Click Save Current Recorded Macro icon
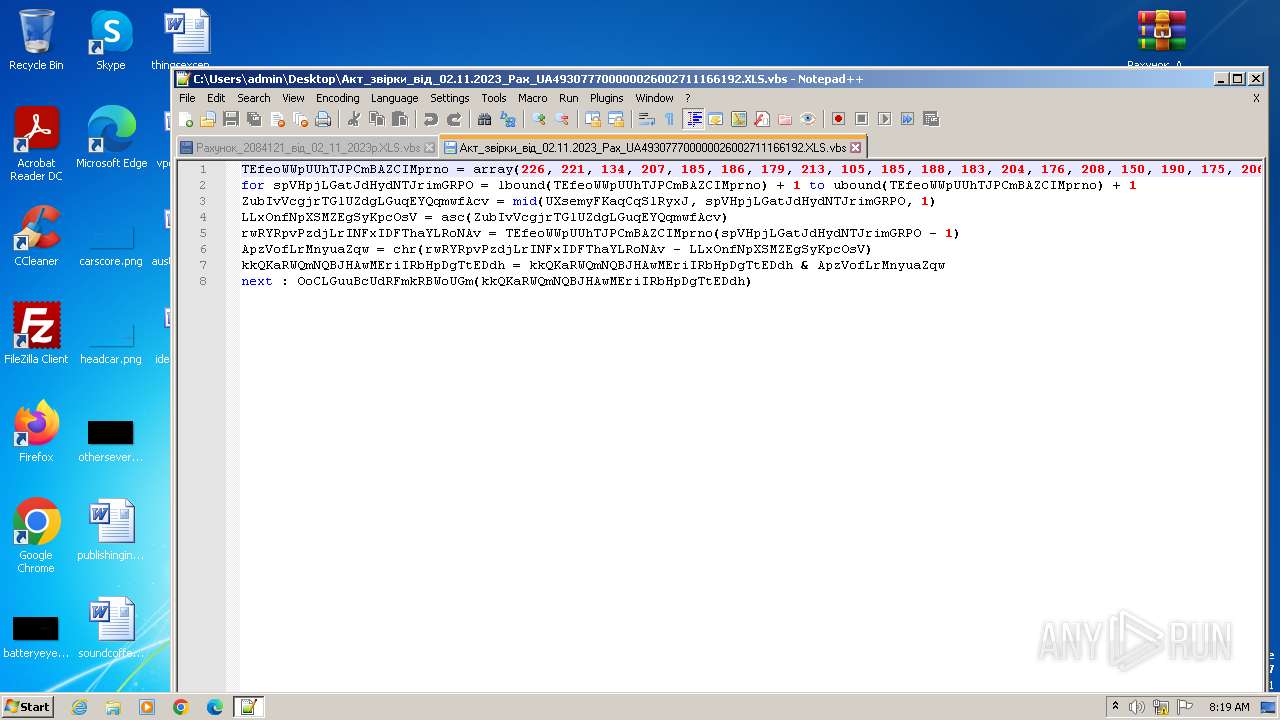Image resolution: width=1280 pixels, height=720 pixels. click(x=930, y=119)
